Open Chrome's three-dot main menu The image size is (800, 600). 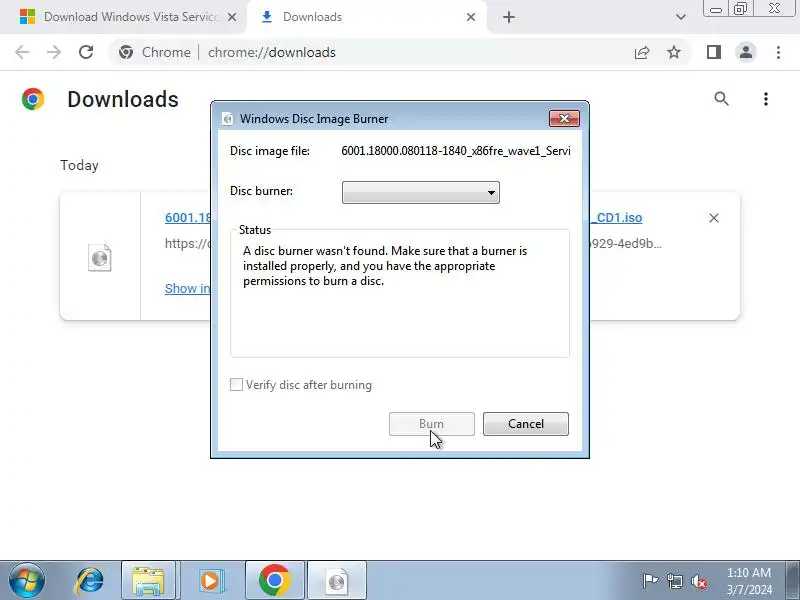coord(778,52)
